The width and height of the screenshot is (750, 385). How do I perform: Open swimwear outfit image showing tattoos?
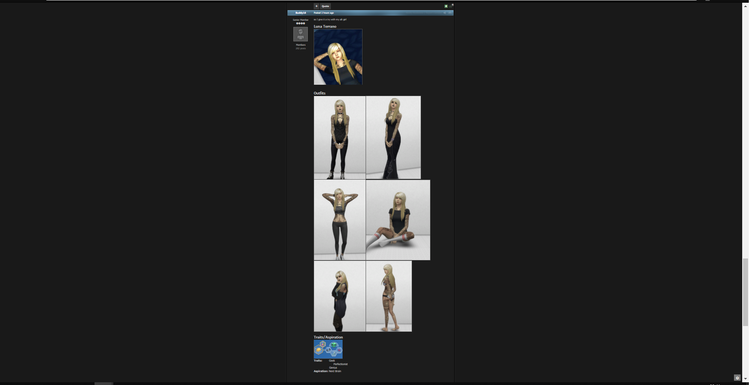click(x=389, y=297)
